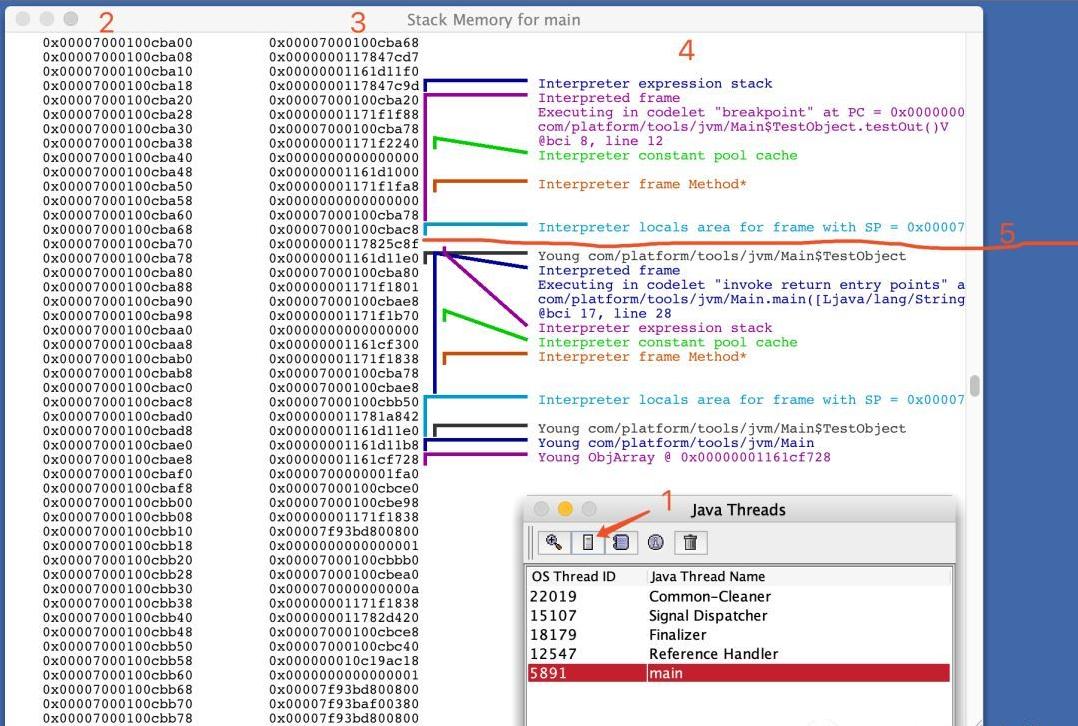The image size is (1078, 726).
Task: Focus the Stack Memory for main title bar
Action: [x=493, y=20]
